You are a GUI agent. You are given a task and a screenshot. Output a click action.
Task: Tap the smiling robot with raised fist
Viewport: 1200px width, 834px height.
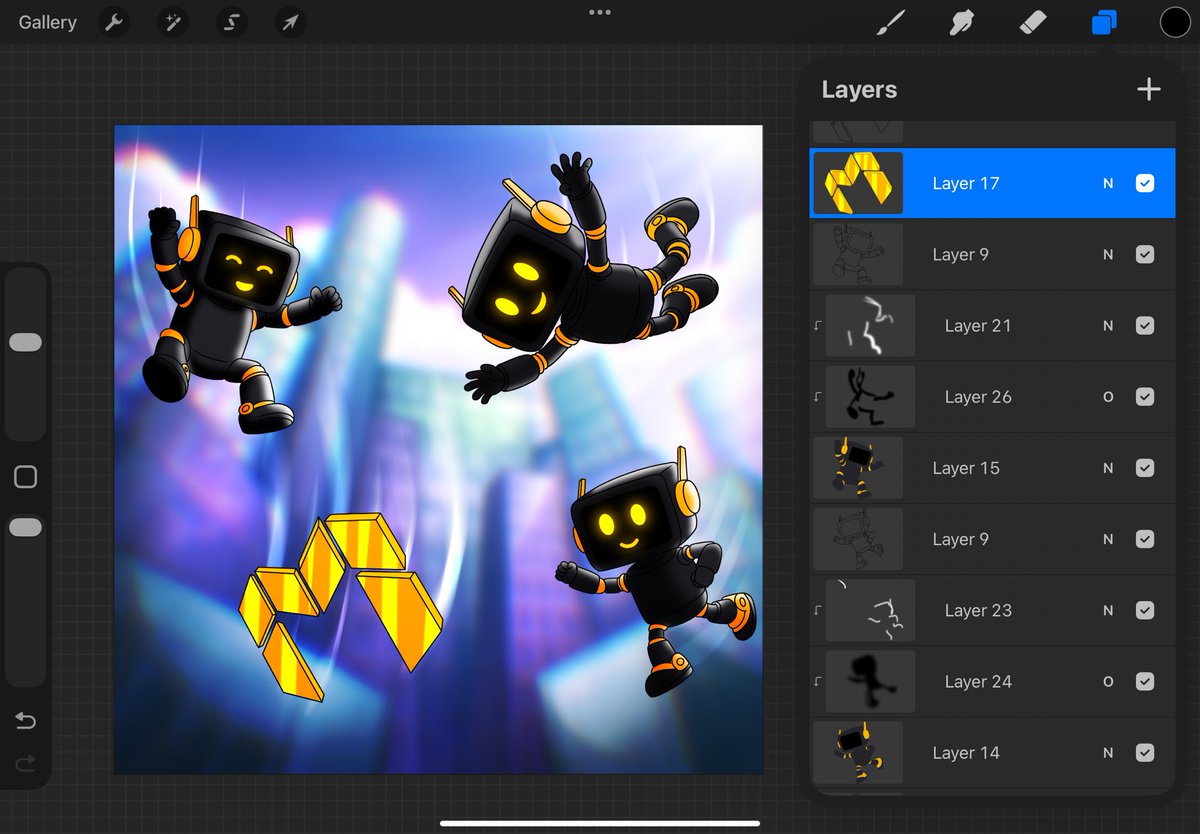[x=240, y=315]
